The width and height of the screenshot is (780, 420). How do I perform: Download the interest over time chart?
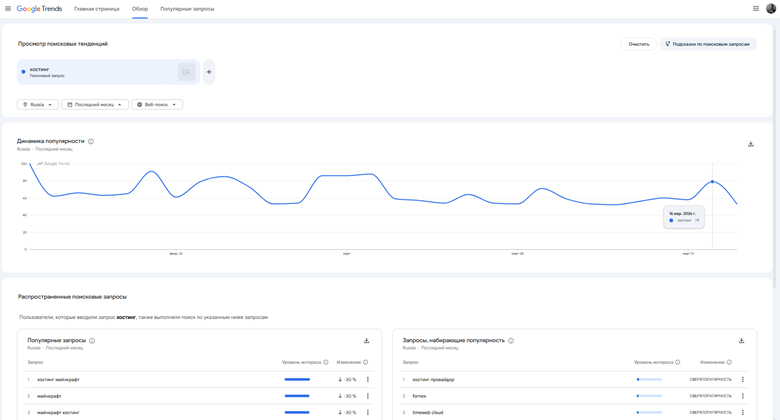pyautogui.click(x=751, y=144)
